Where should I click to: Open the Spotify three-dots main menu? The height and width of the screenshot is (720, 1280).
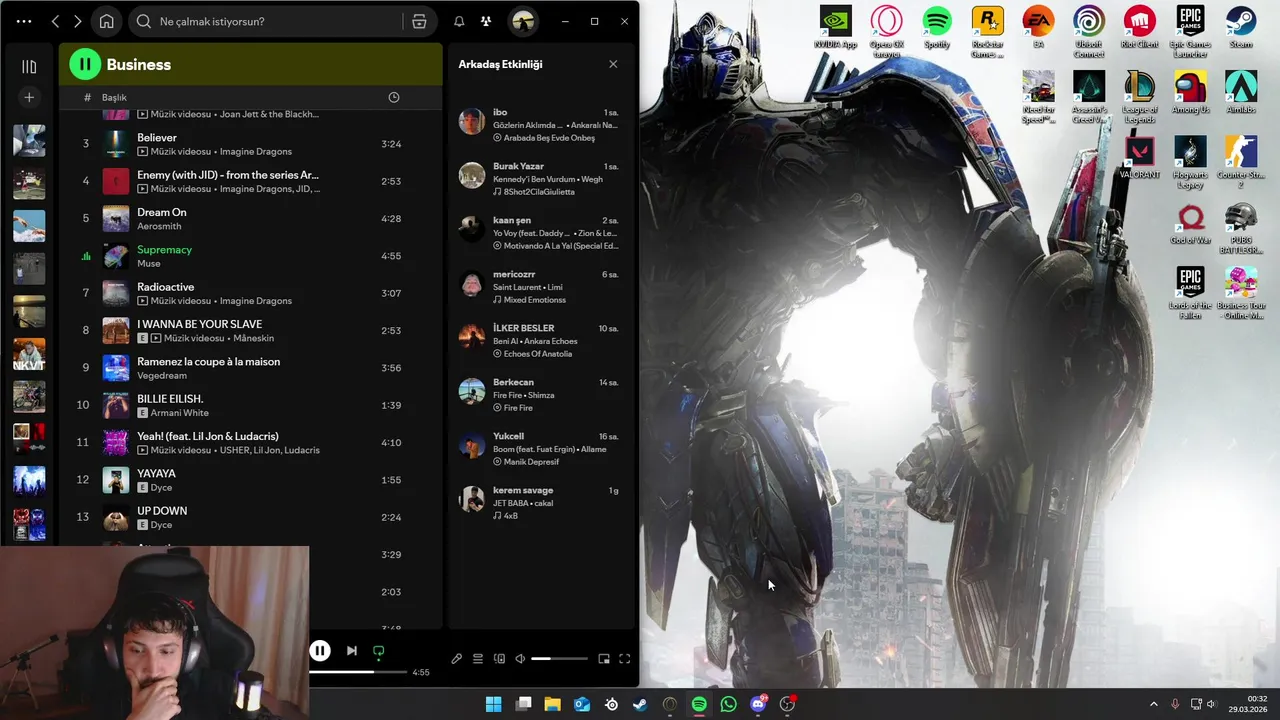point(24,21)
